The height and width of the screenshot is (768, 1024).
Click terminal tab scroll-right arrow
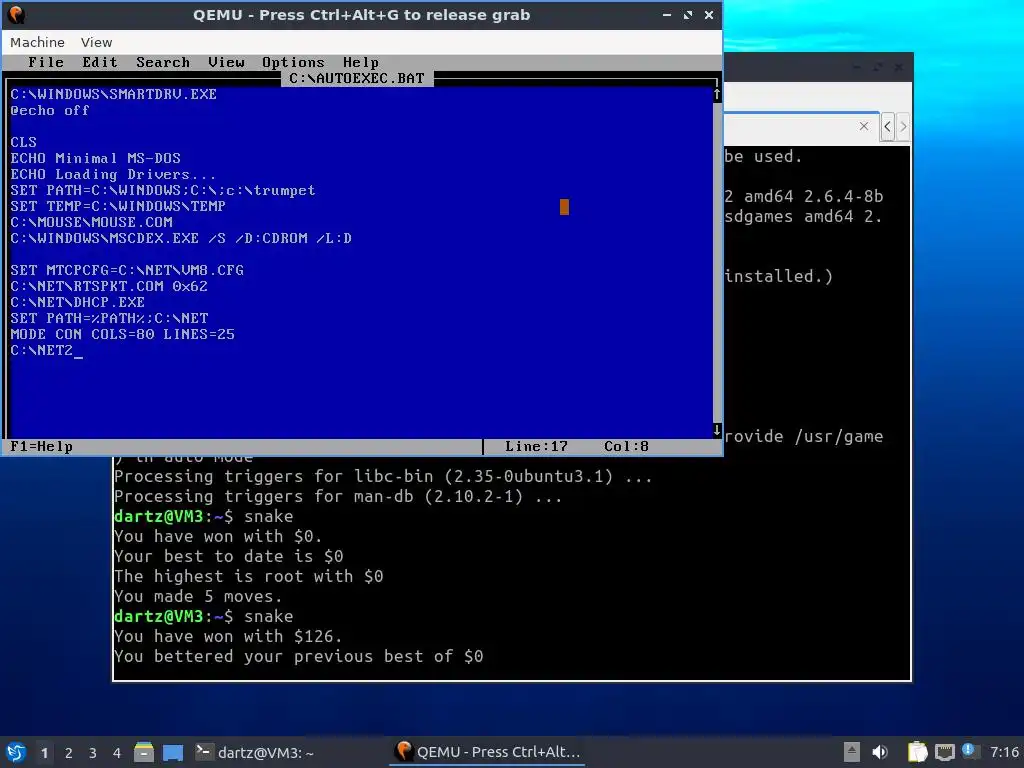[x=903, y=127]
